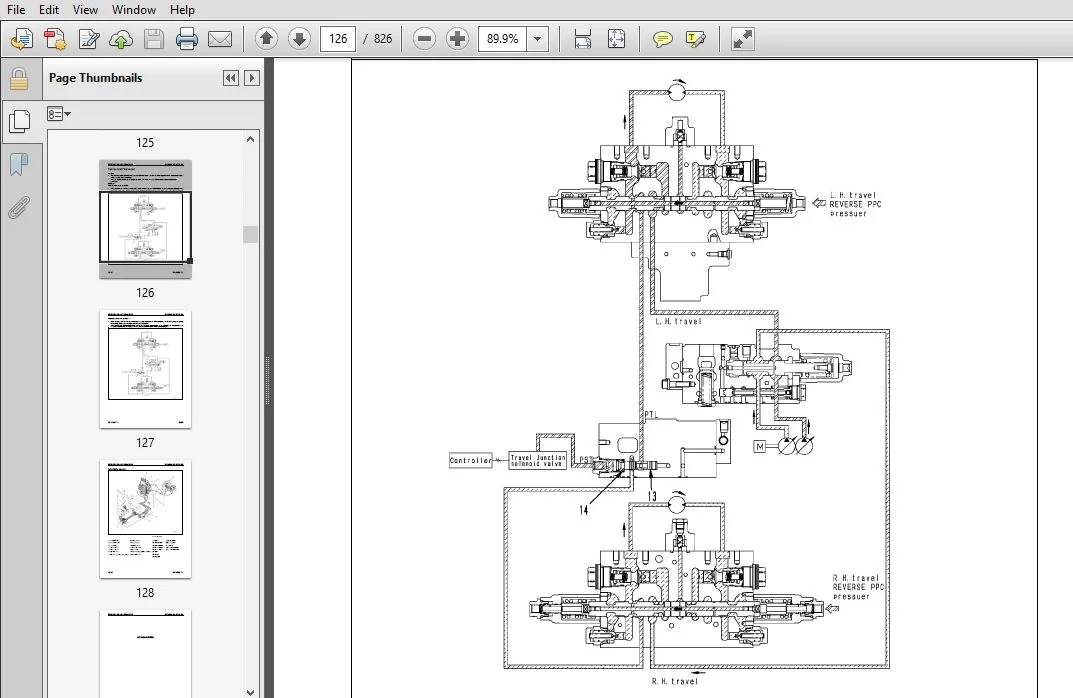Go to next page with the down arrow
The width and height of the screenshot is (1073, 698).
click(x=299, y=39)
